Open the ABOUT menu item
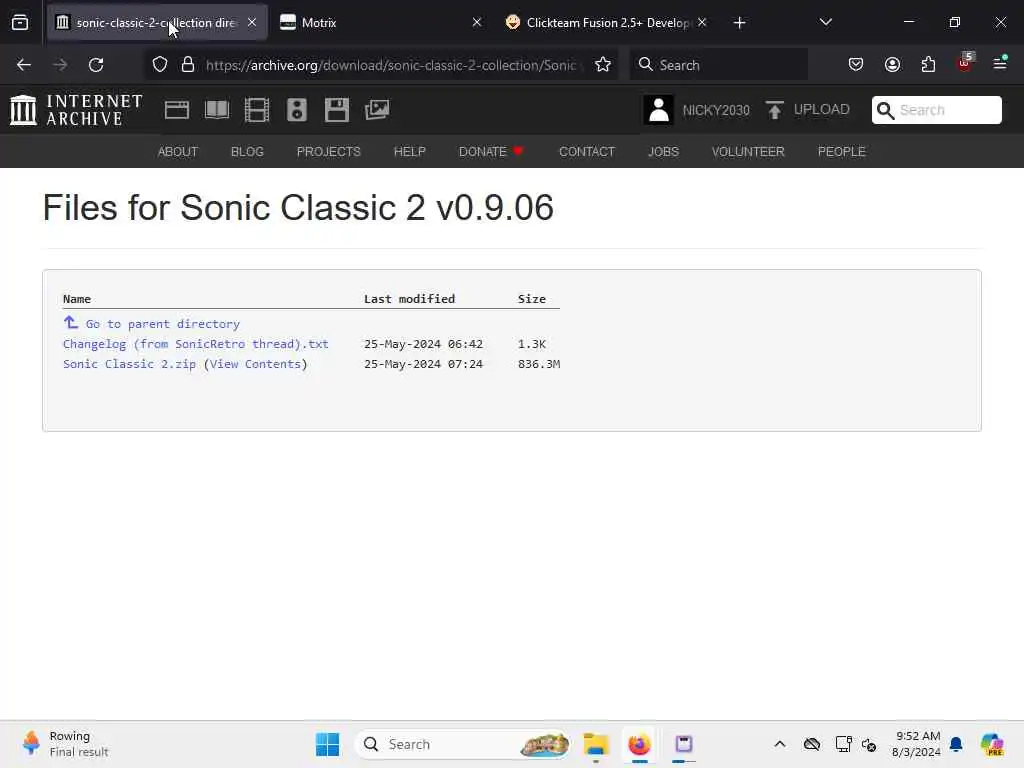Screen dimensions: 1024x768 point(178,152)
